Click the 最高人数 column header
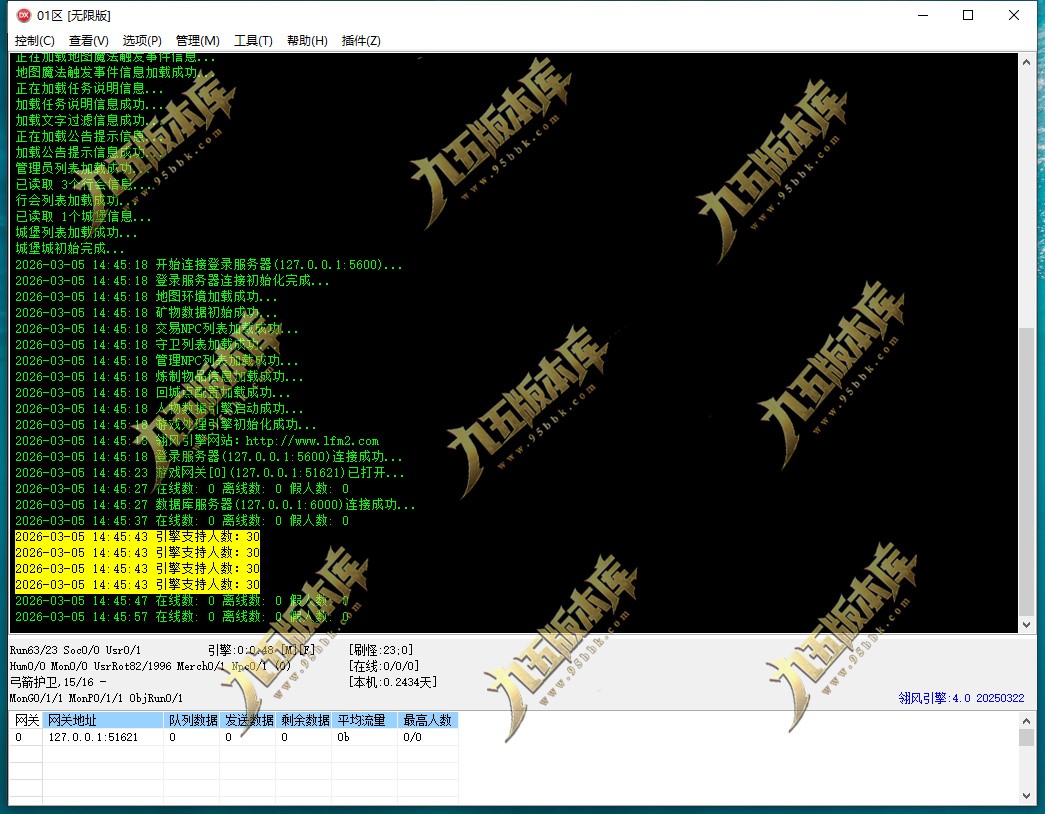The height and width of the screenshot is (814, 1045). [428, 720]
